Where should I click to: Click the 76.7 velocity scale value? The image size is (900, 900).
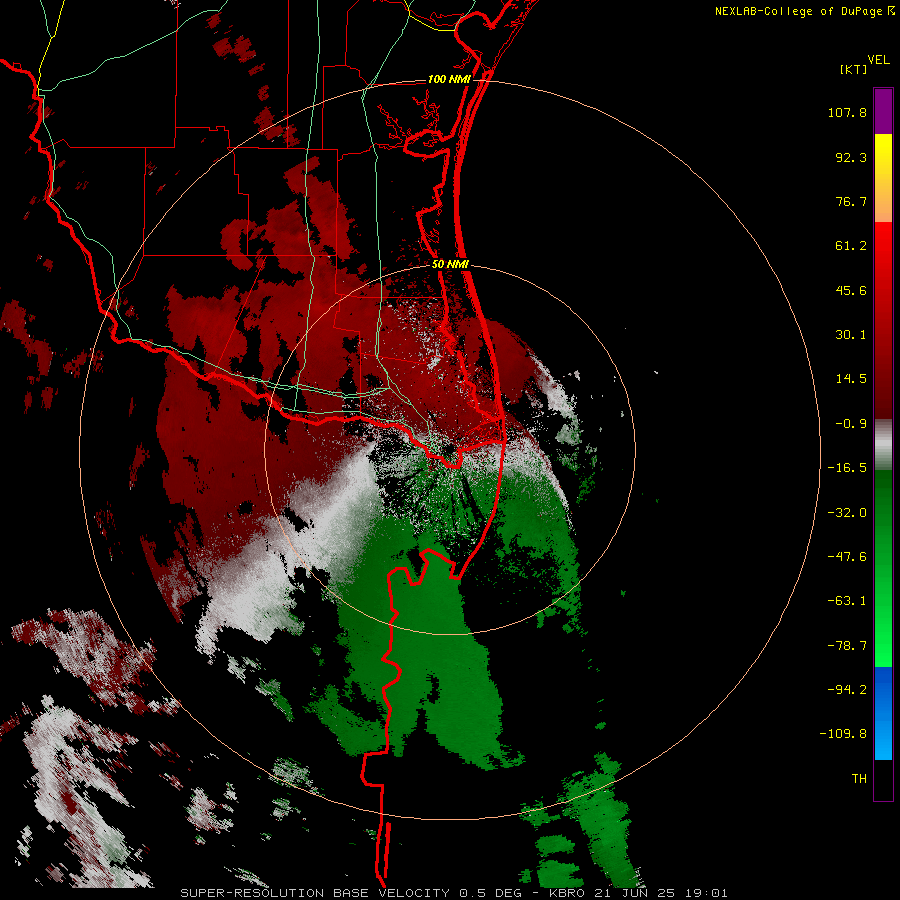click(x=851, y=201)
